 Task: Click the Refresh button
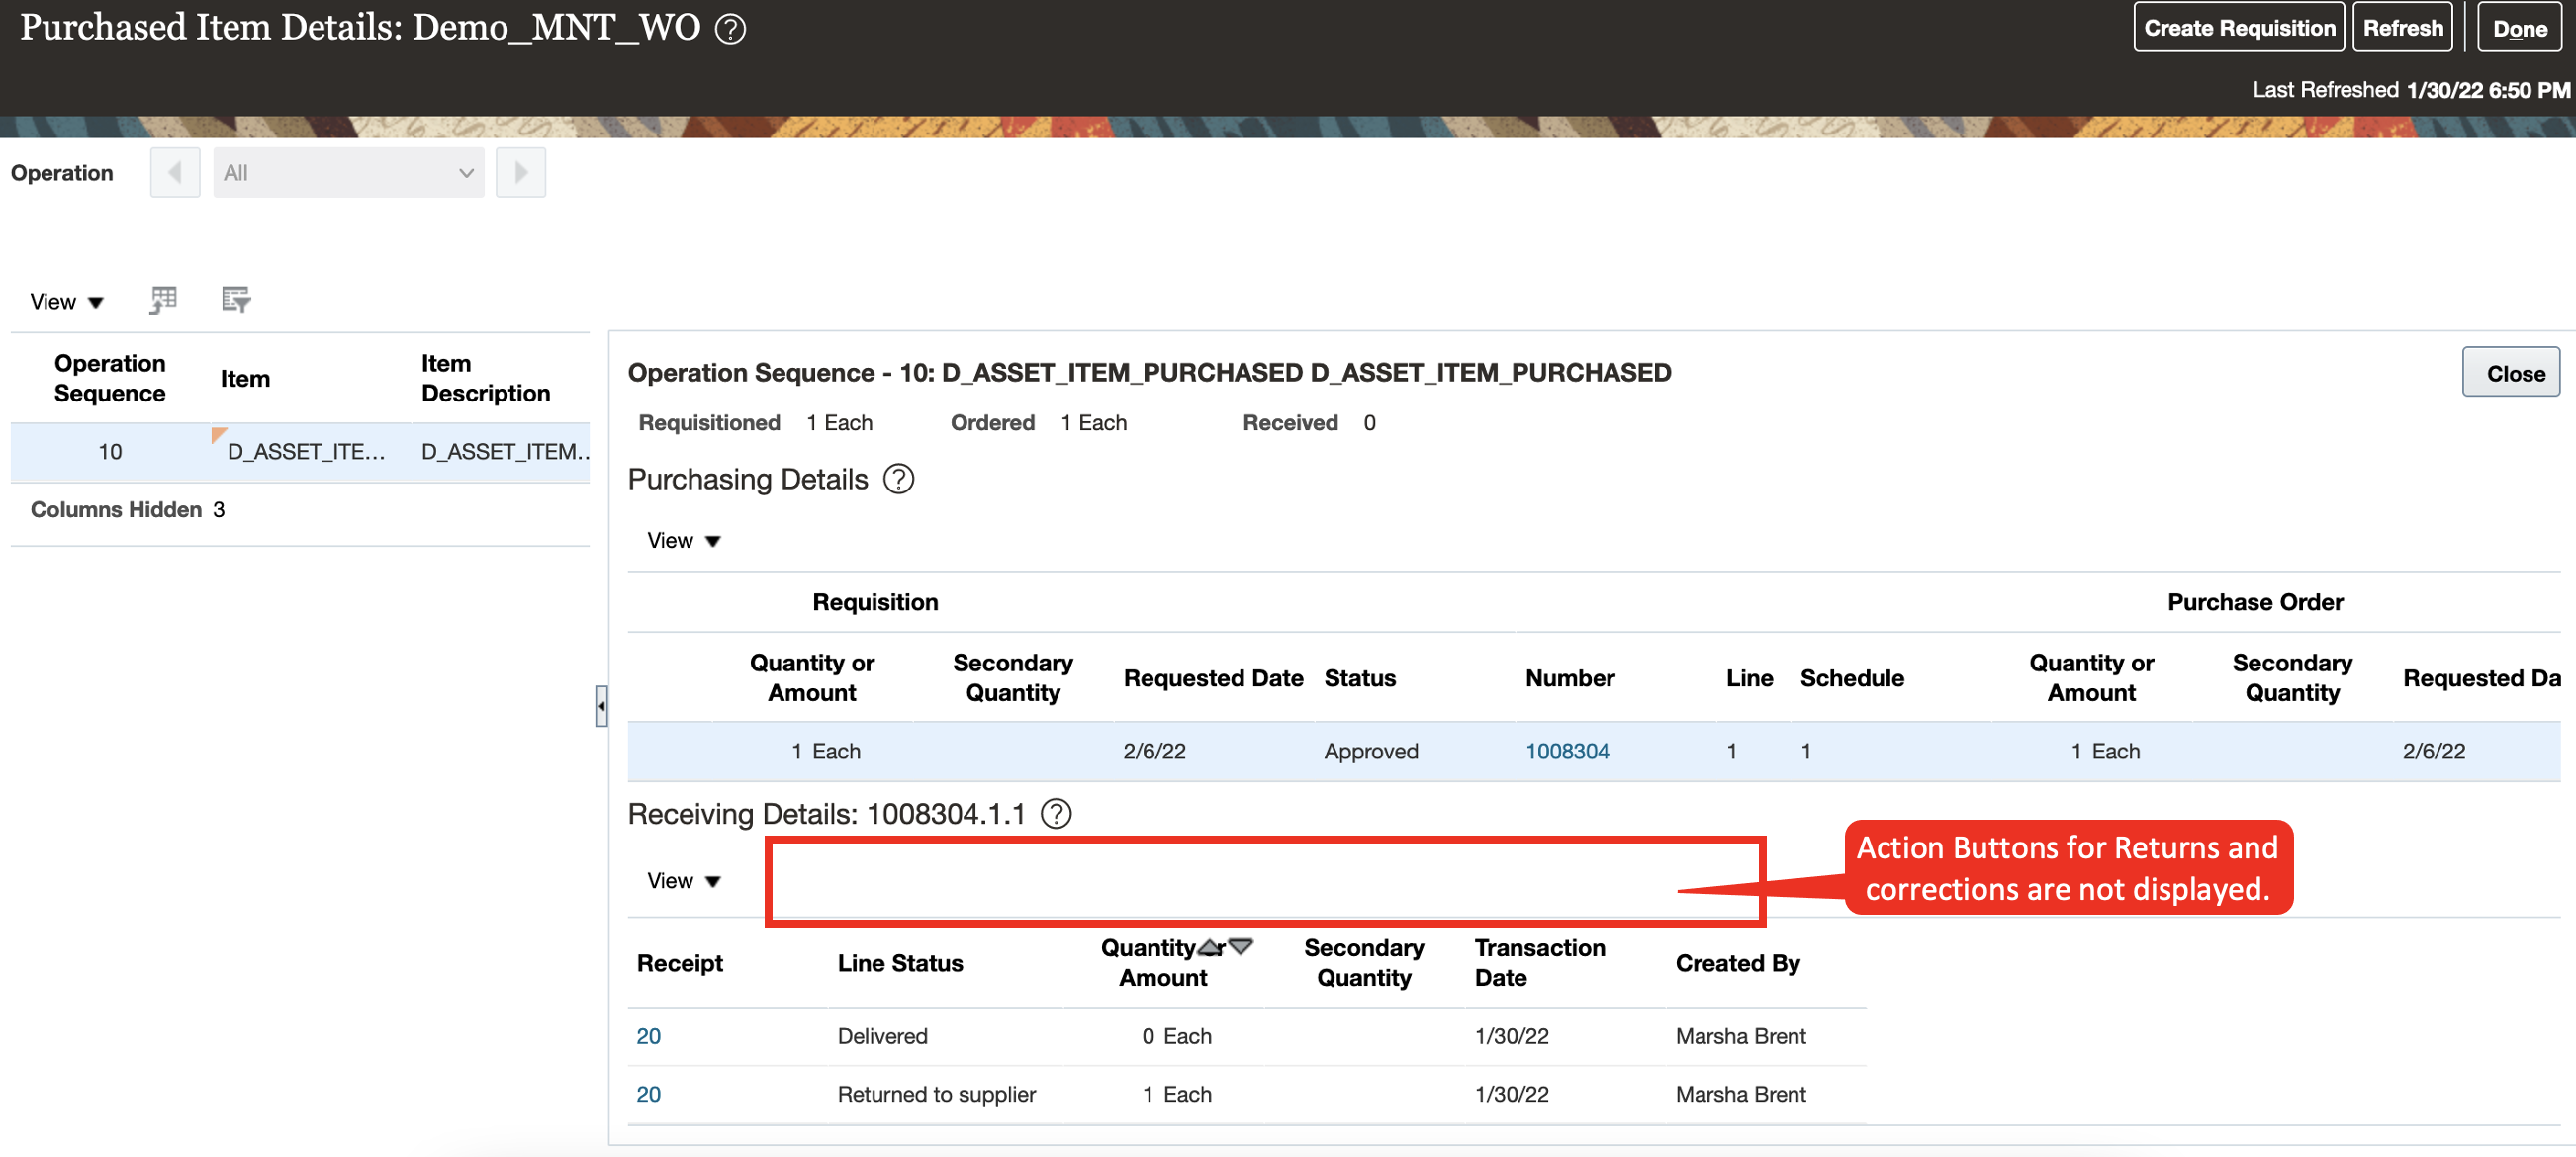pos(2402,28)
